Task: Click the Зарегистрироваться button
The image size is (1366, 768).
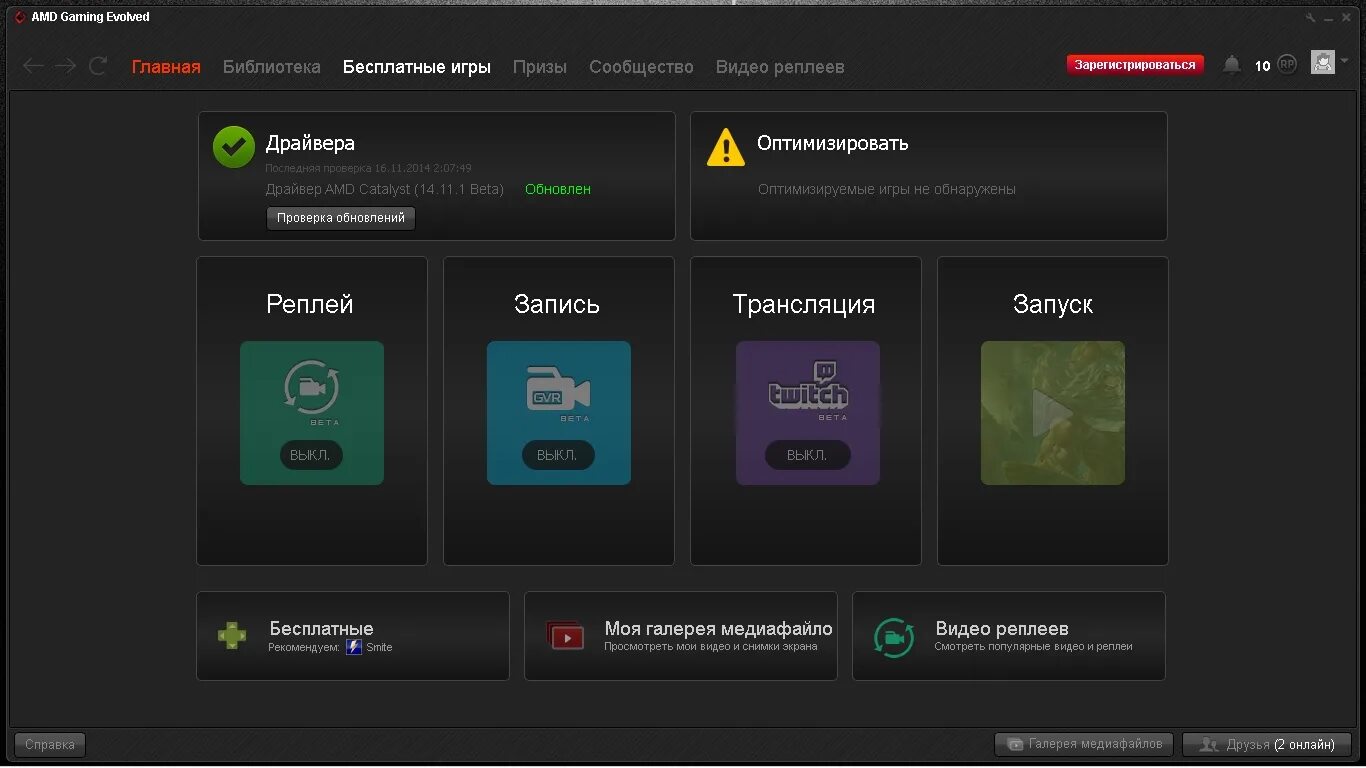Action: point(1135,62)
